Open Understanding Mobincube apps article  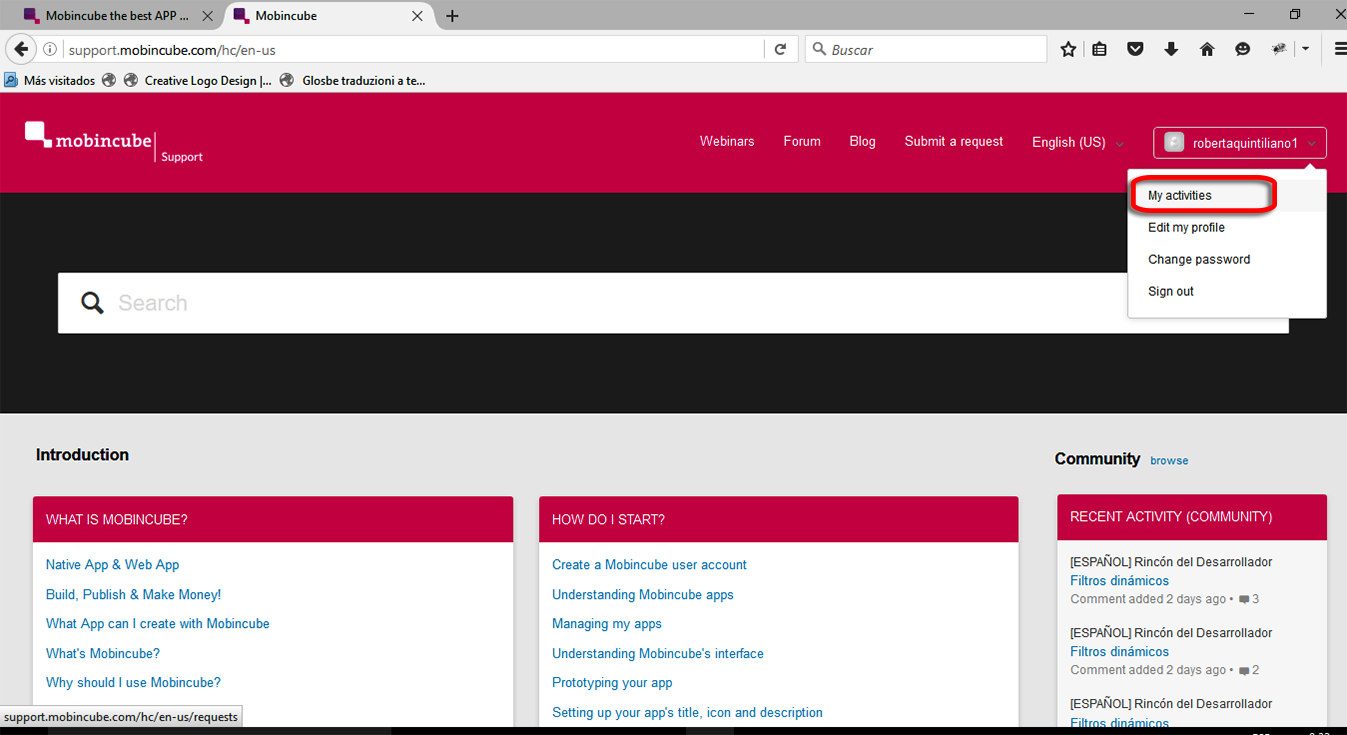point(643,595)
